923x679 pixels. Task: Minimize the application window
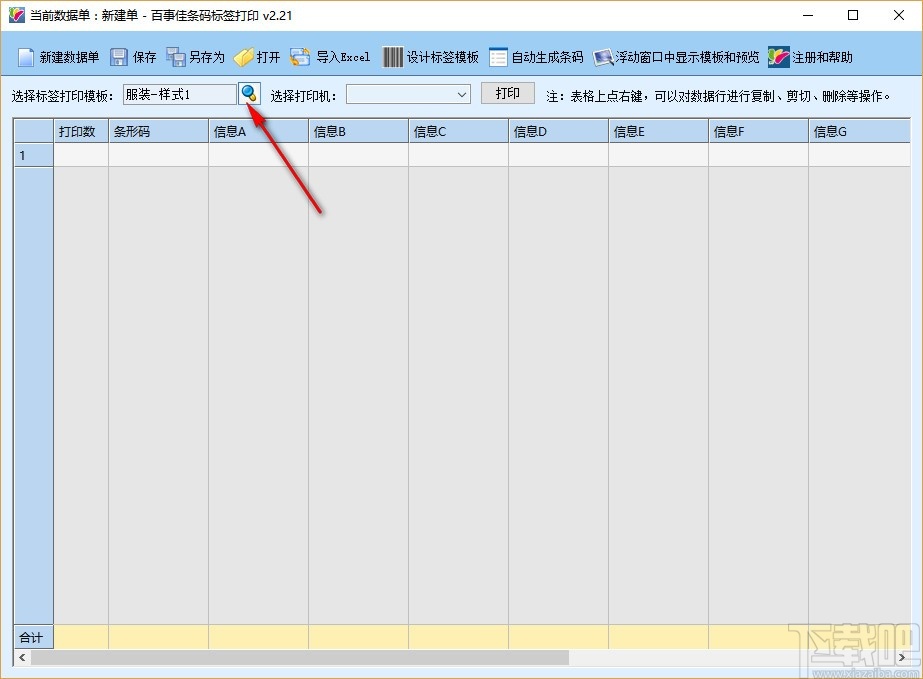tap(808, 15)
